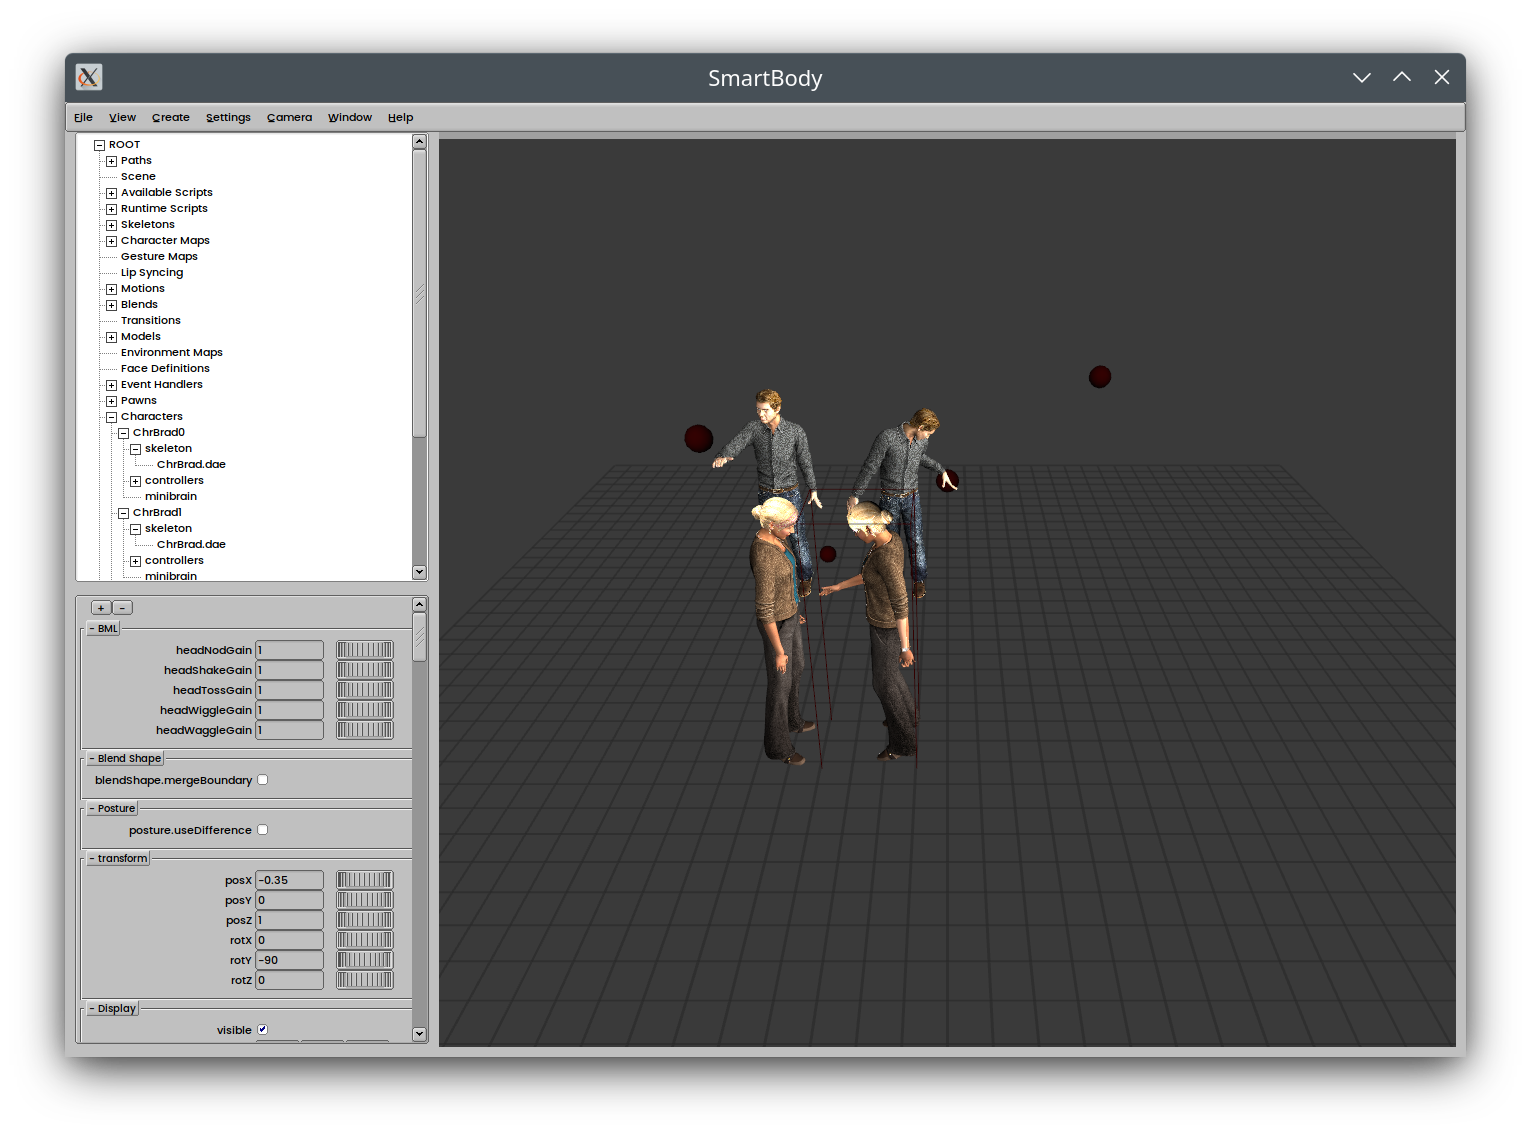Select minibrain under ChrBrad0
The width and height of the screenshot is (1531, 1134).
click(170, 496)
